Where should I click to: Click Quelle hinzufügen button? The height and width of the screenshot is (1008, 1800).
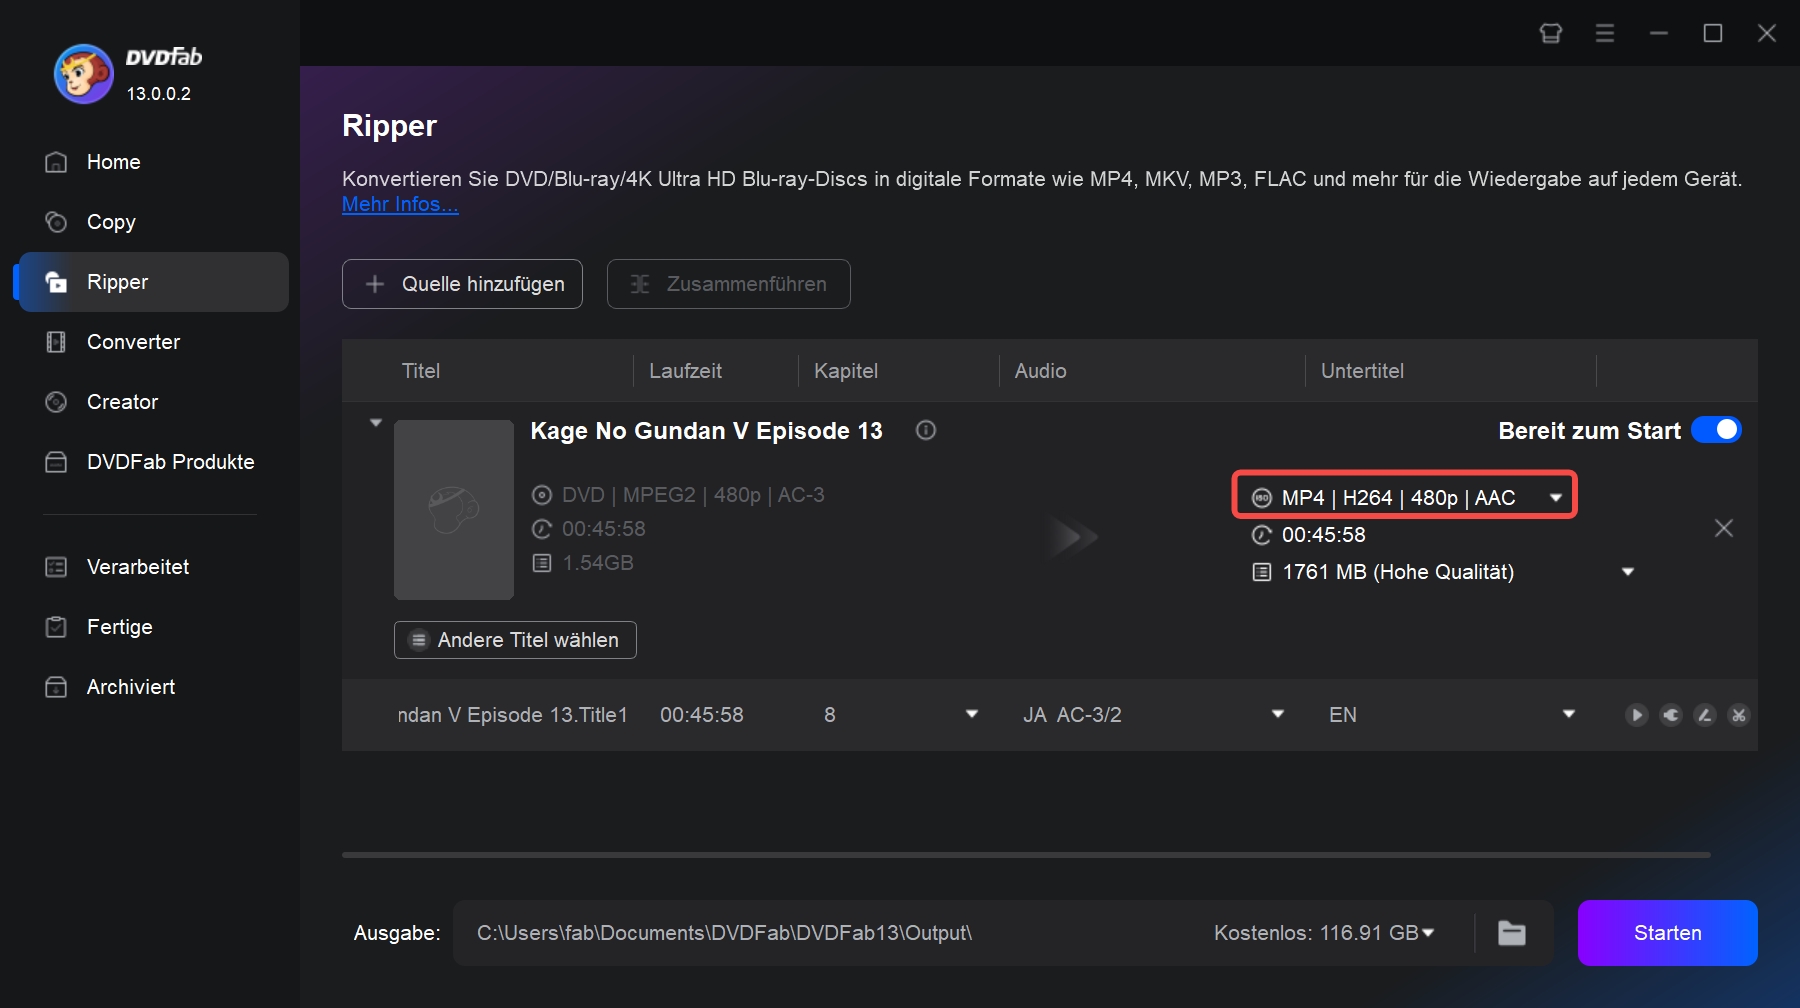[x=462, y=284]
